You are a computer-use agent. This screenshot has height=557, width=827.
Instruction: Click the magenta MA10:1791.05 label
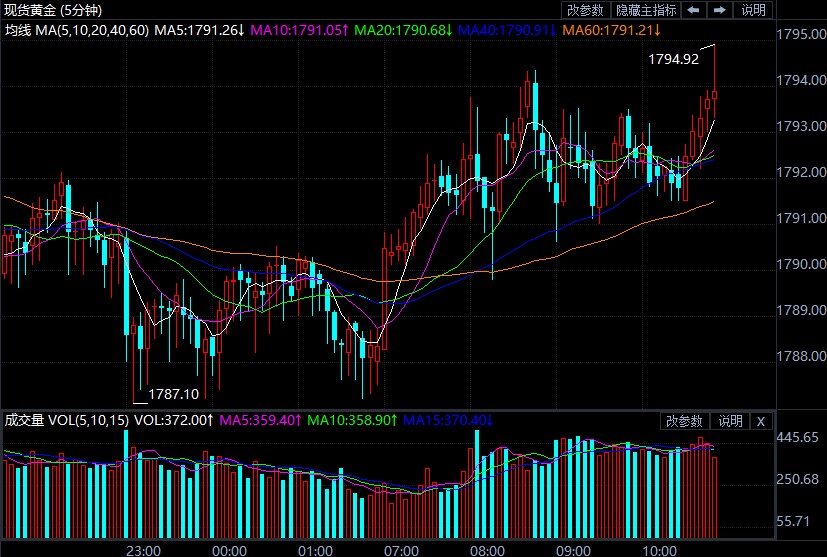click(299, 31)
